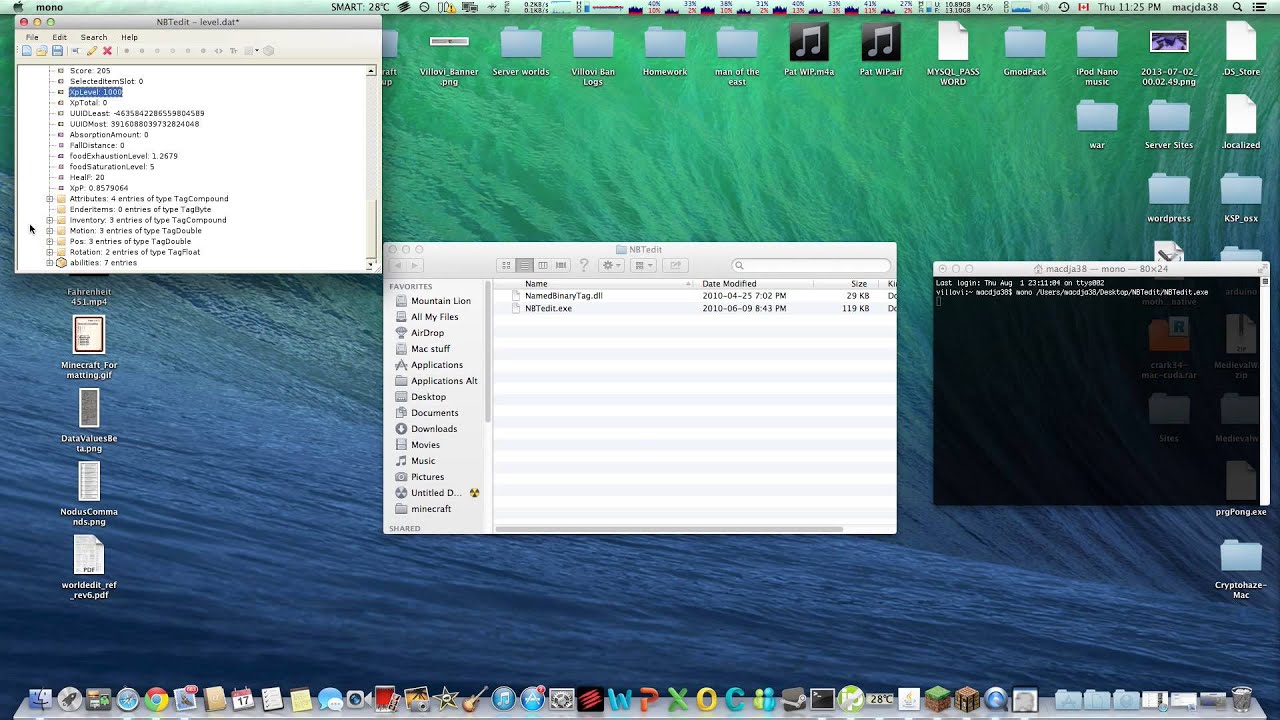Open the File menu in NBTedit
Viewport: 1280px width, 720px height.
click(32, 37)
